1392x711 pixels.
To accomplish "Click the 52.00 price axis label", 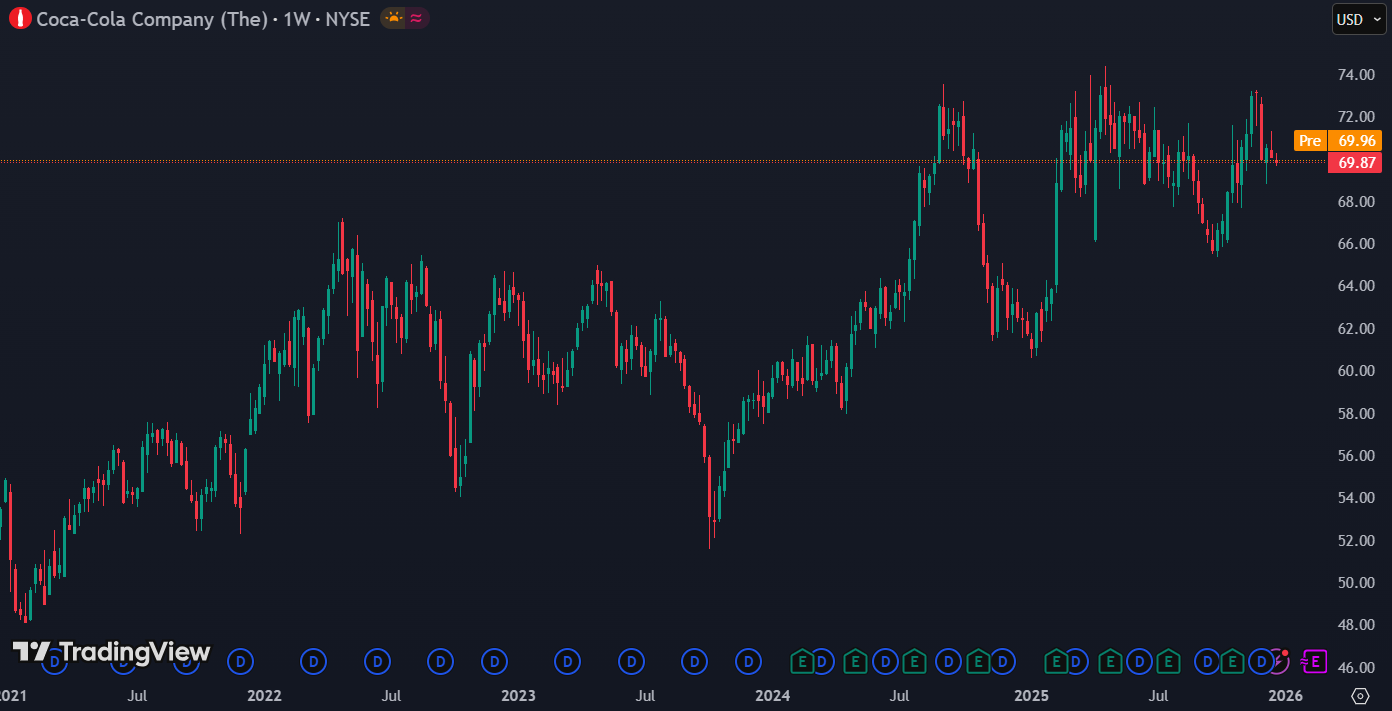I will coord(1355,540).
